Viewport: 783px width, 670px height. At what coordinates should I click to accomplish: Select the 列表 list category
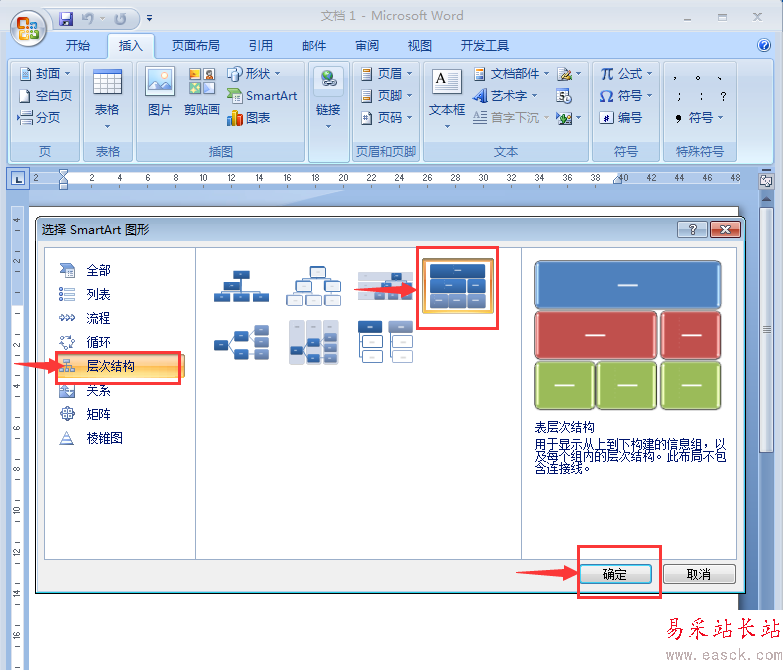tap(98, 294)
